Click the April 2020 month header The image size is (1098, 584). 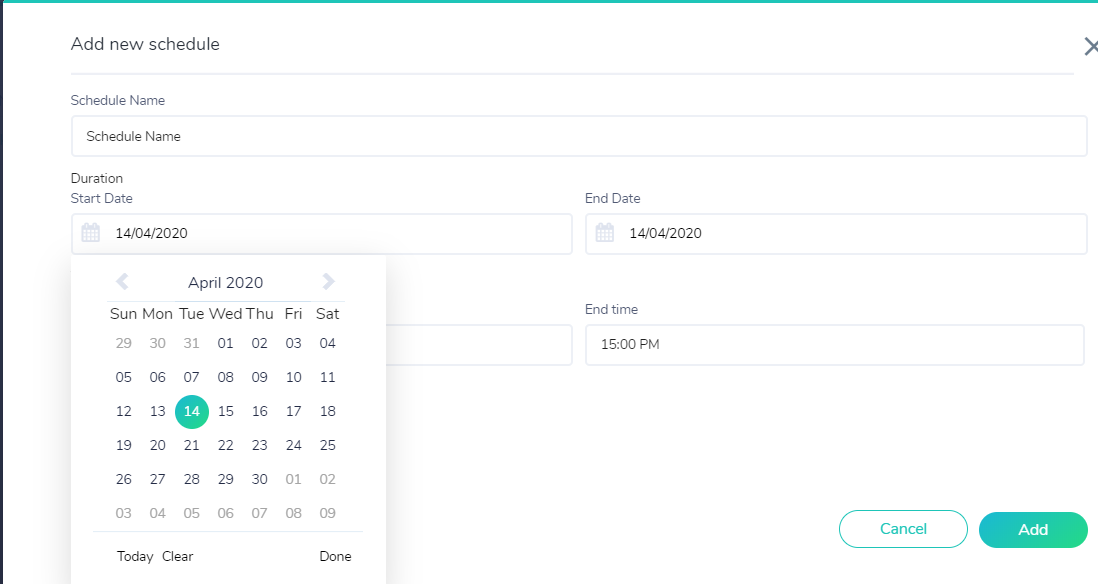pos(225,282)
